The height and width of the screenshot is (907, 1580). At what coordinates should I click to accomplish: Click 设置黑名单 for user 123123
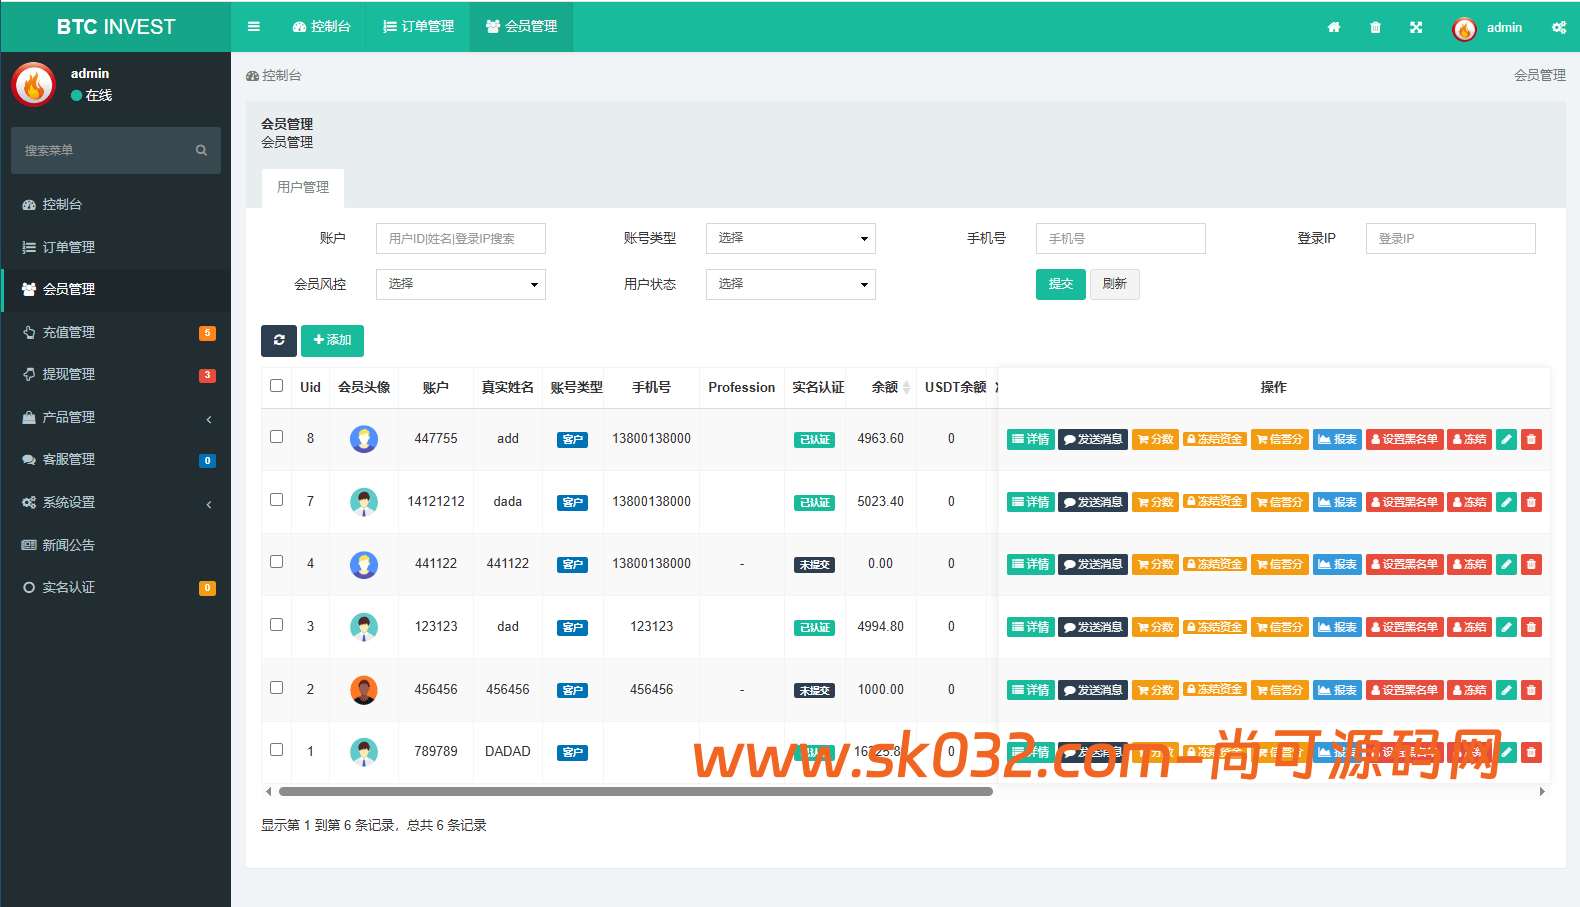[1404, 627]
